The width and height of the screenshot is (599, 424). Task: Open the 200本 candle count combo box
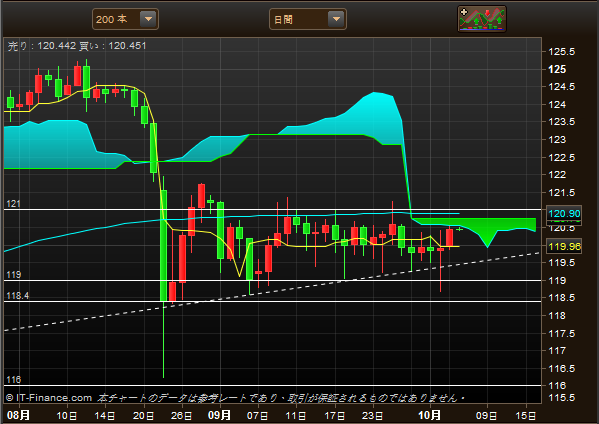coord(125,19)
